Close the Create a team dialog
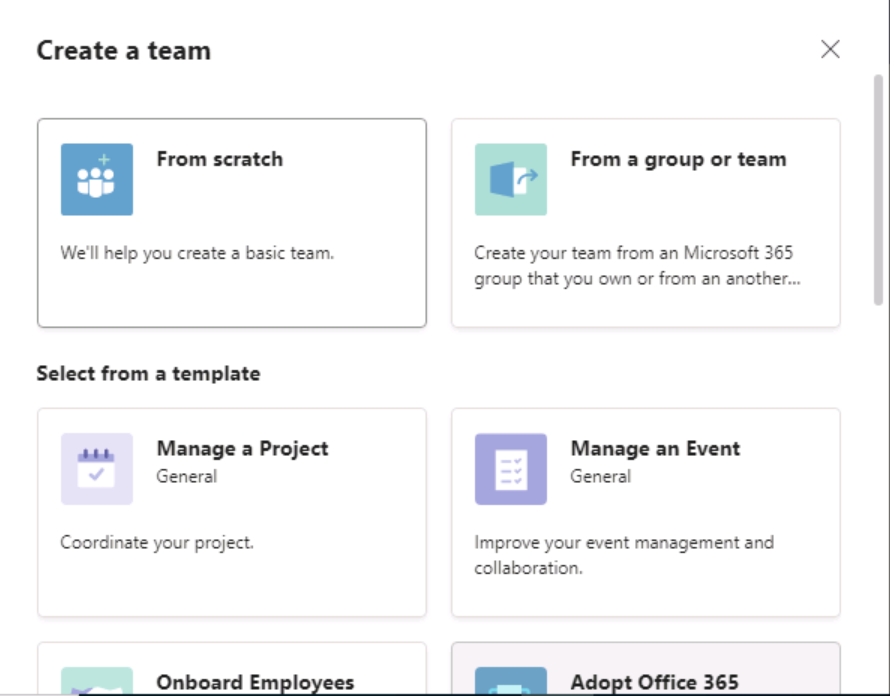Screen dimensions: 890x696 tap(830, 49)
